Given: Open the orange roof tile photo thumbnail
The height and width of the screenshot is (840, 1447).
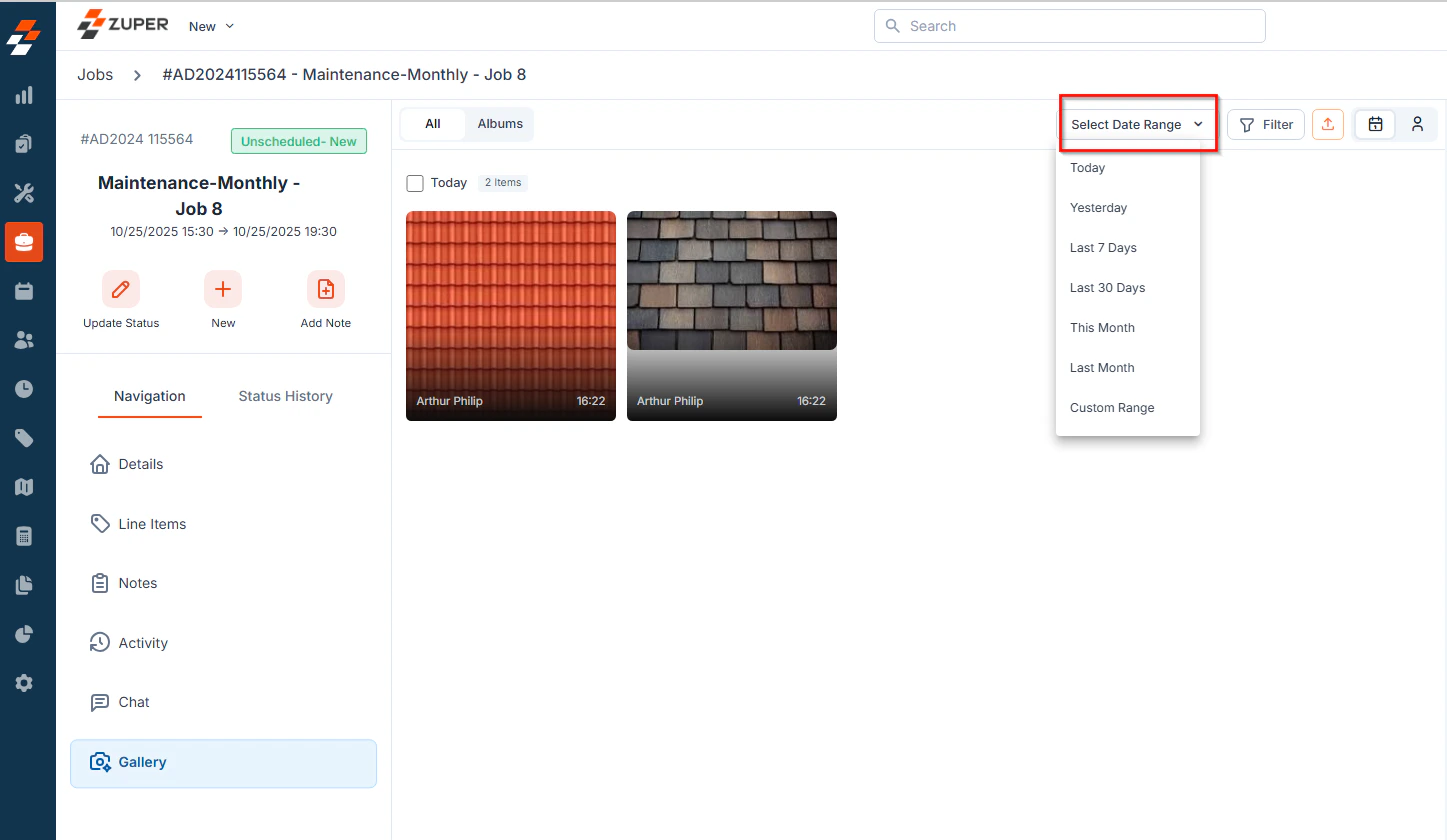Looking at the screenshot, I should coord(511,316).
